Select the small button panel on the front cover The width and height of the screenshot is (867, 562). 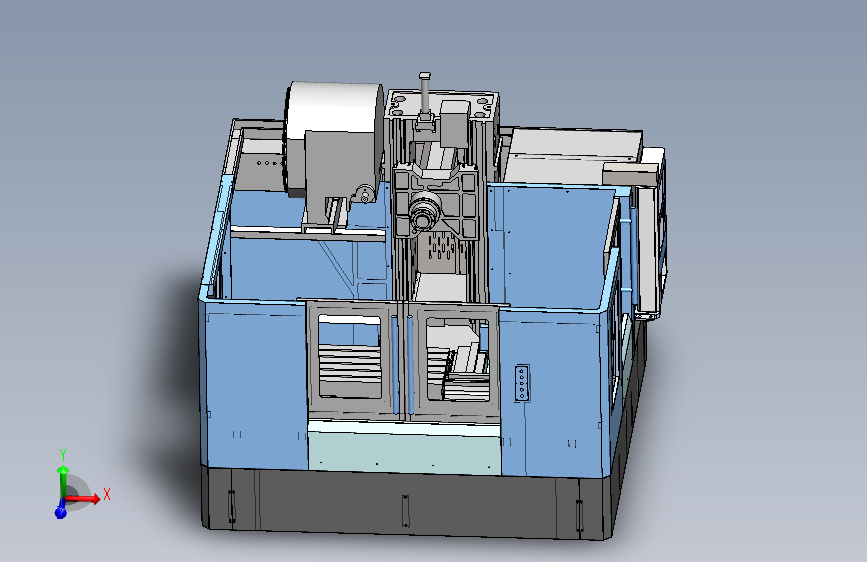pyautogui.click(x=522, y=383)
